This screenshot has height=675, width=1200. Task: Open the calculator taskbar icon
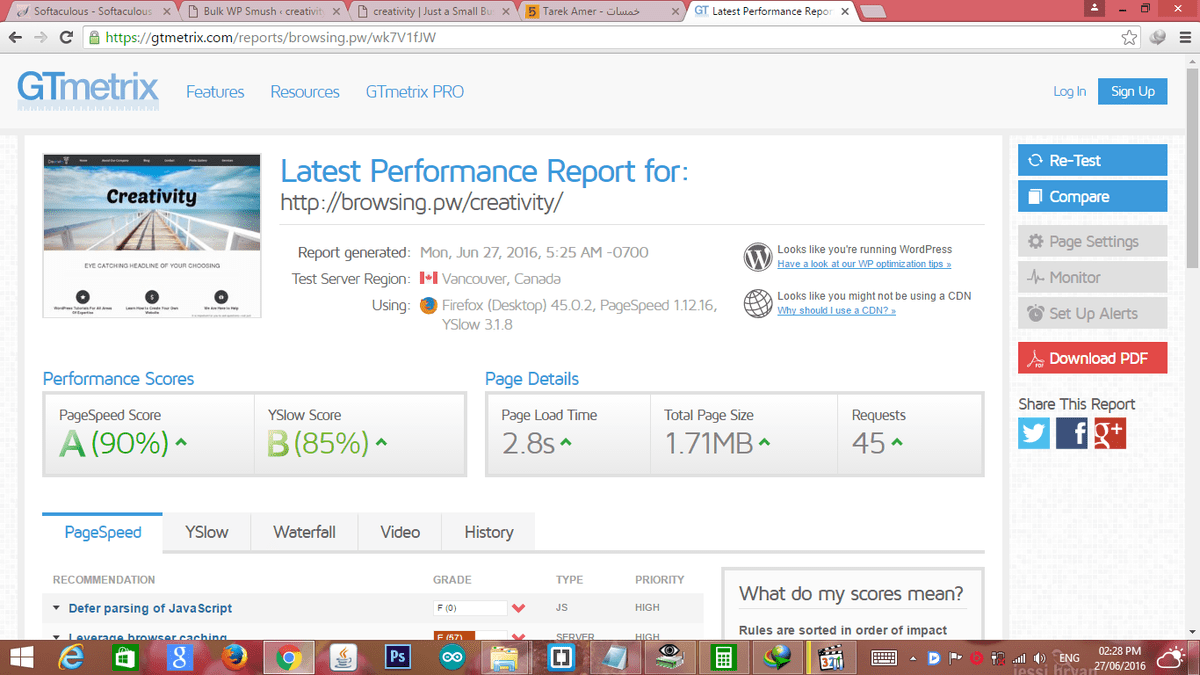(721, 657)
